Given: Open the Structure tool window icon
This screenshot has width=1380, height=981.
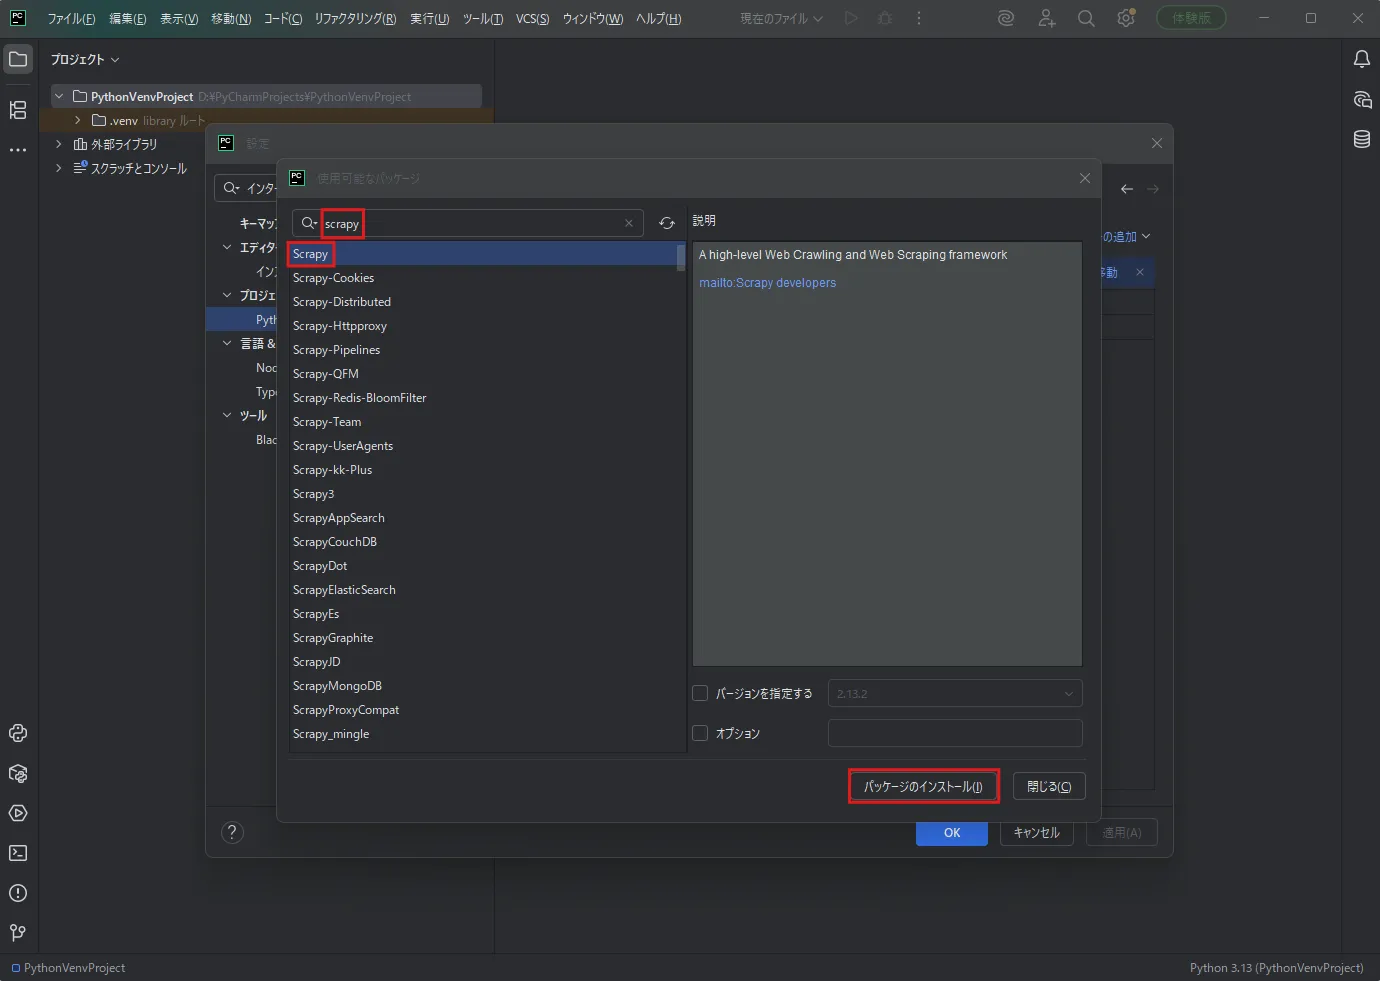Looking at the screenshot, I should tap(18, 110).
